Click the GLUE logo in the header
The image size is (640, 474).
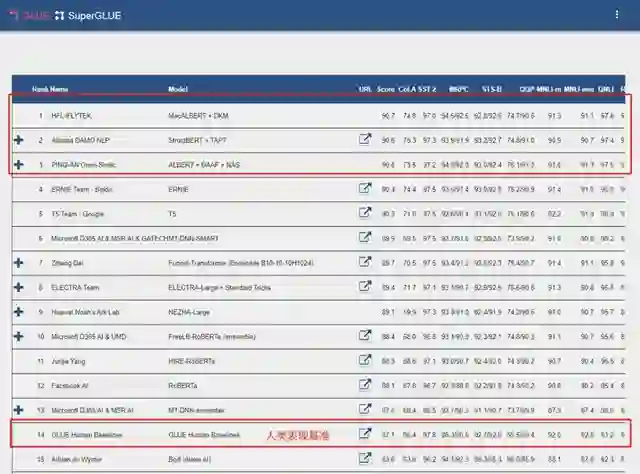(30, 16)
